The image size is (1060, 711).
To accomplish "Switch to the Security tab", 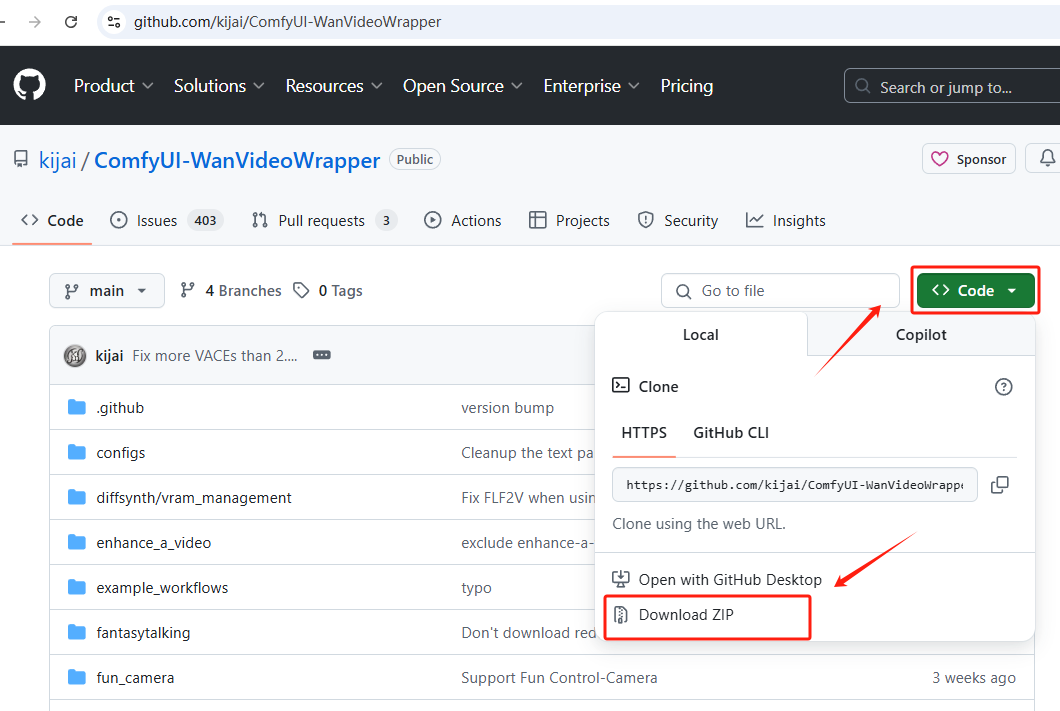I will point(677,220).
